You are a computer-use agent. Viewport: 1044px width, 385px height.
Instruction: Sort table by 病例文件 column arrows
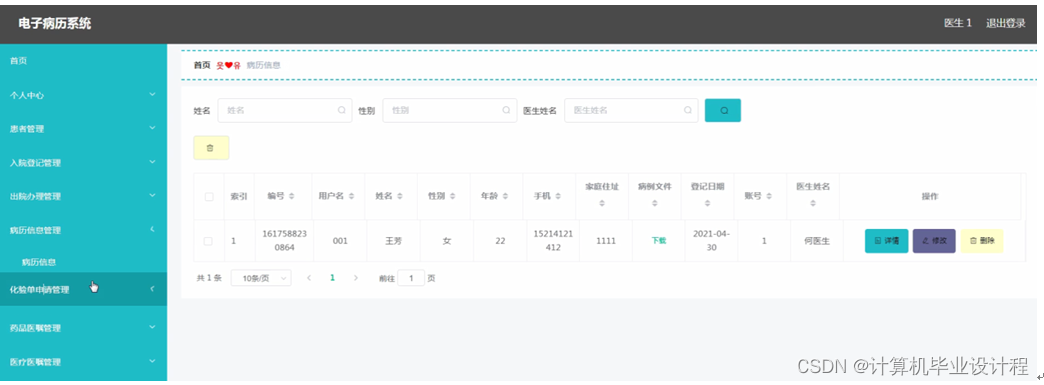pyautogui.click(x=654, y=204)
